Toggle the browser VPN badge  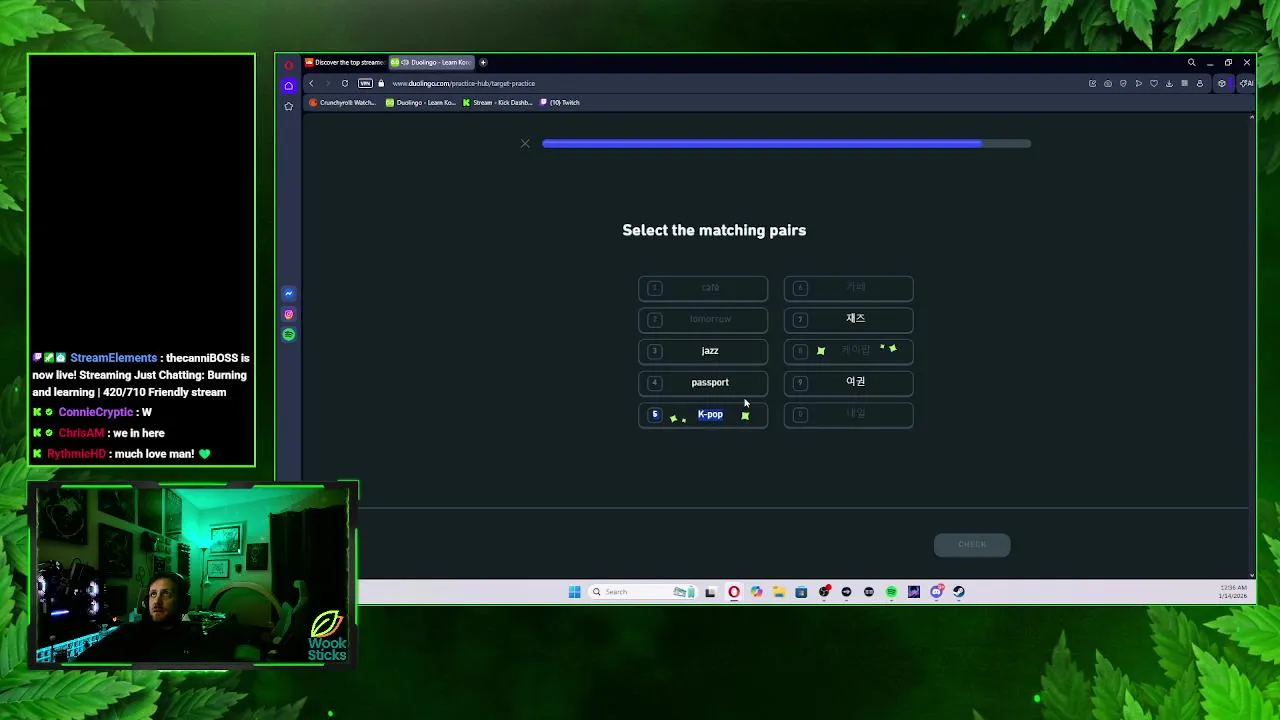point(365,83)
